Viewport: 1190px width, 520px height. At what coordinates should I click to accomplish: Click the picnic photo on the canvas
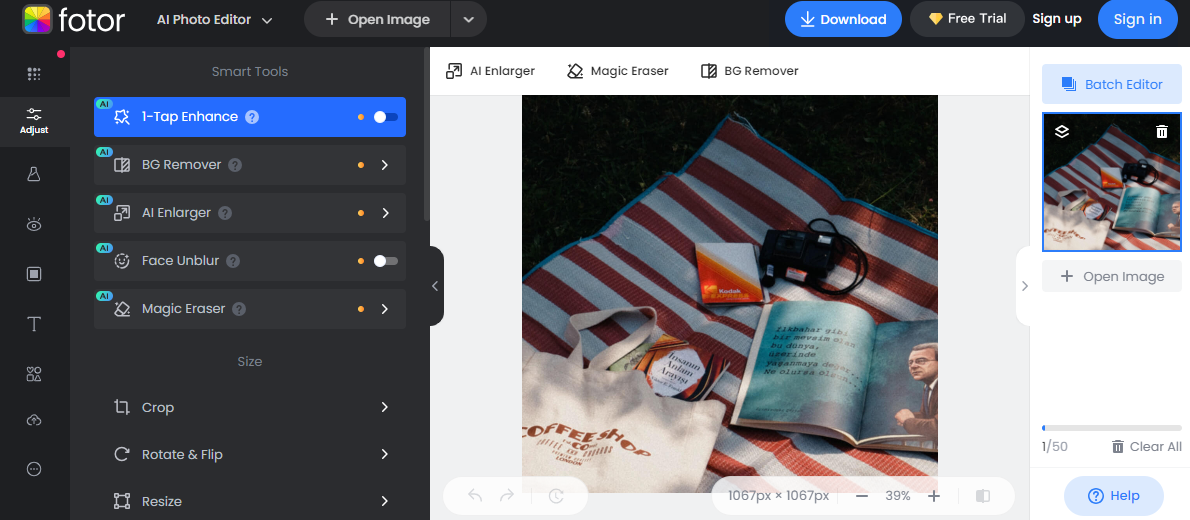point(730,294)
